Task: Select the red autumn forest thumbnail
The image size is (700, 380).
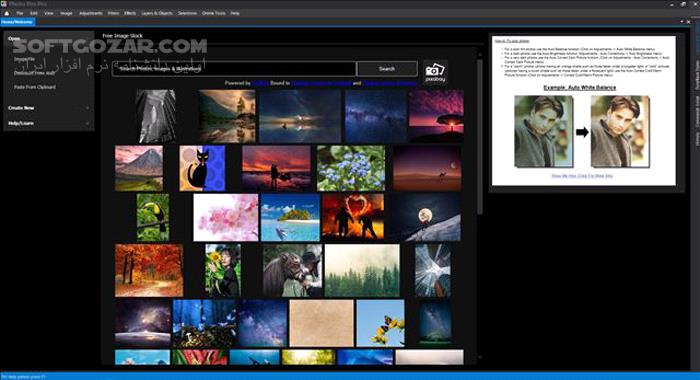Action: coord(149,271)
